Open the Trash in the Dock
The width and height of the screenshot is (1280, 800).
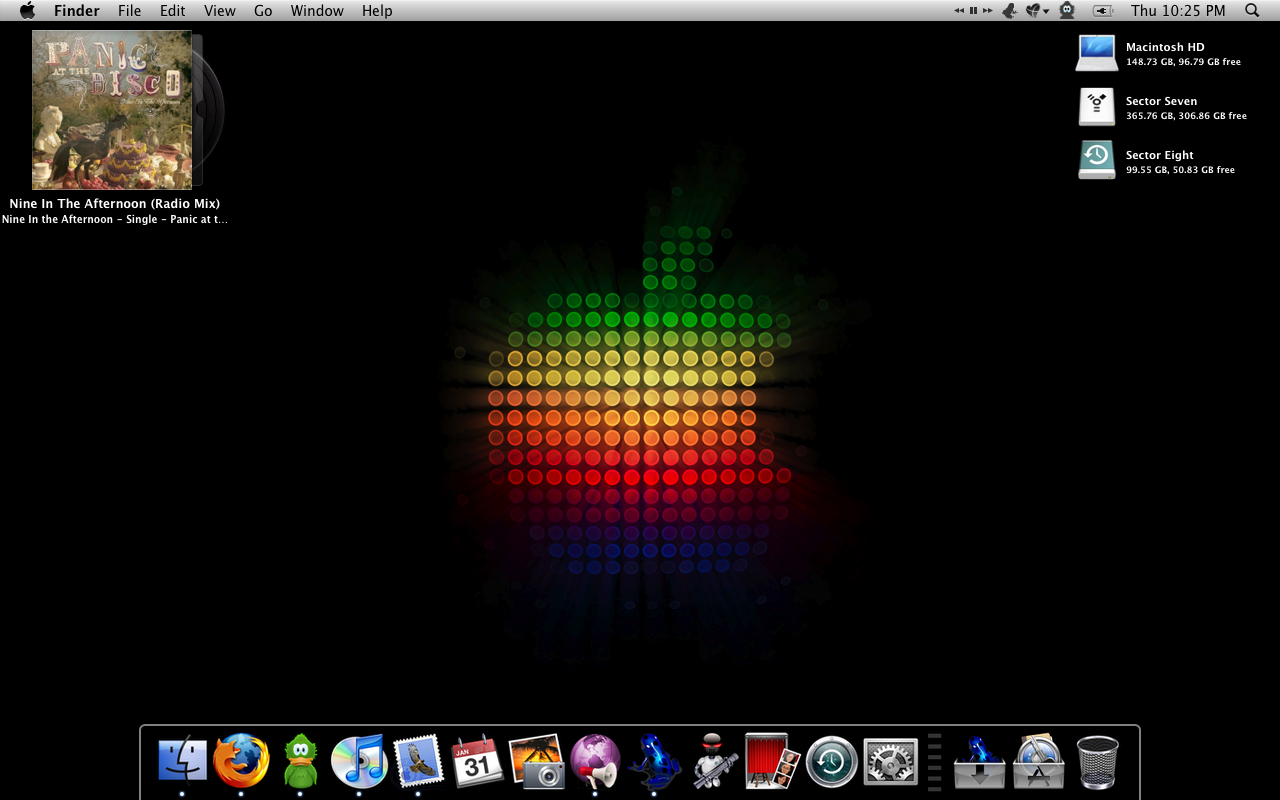pyautogui.click(x=1097, y=761)
